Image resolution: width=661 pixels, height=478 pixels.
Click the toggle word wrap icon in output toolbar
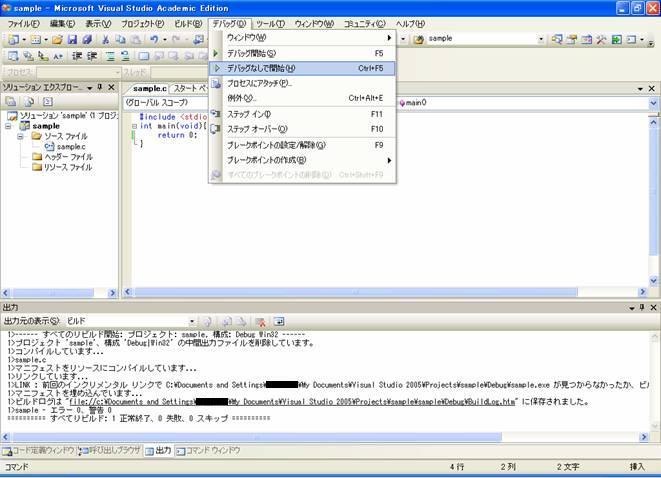(x=279, y=320)
